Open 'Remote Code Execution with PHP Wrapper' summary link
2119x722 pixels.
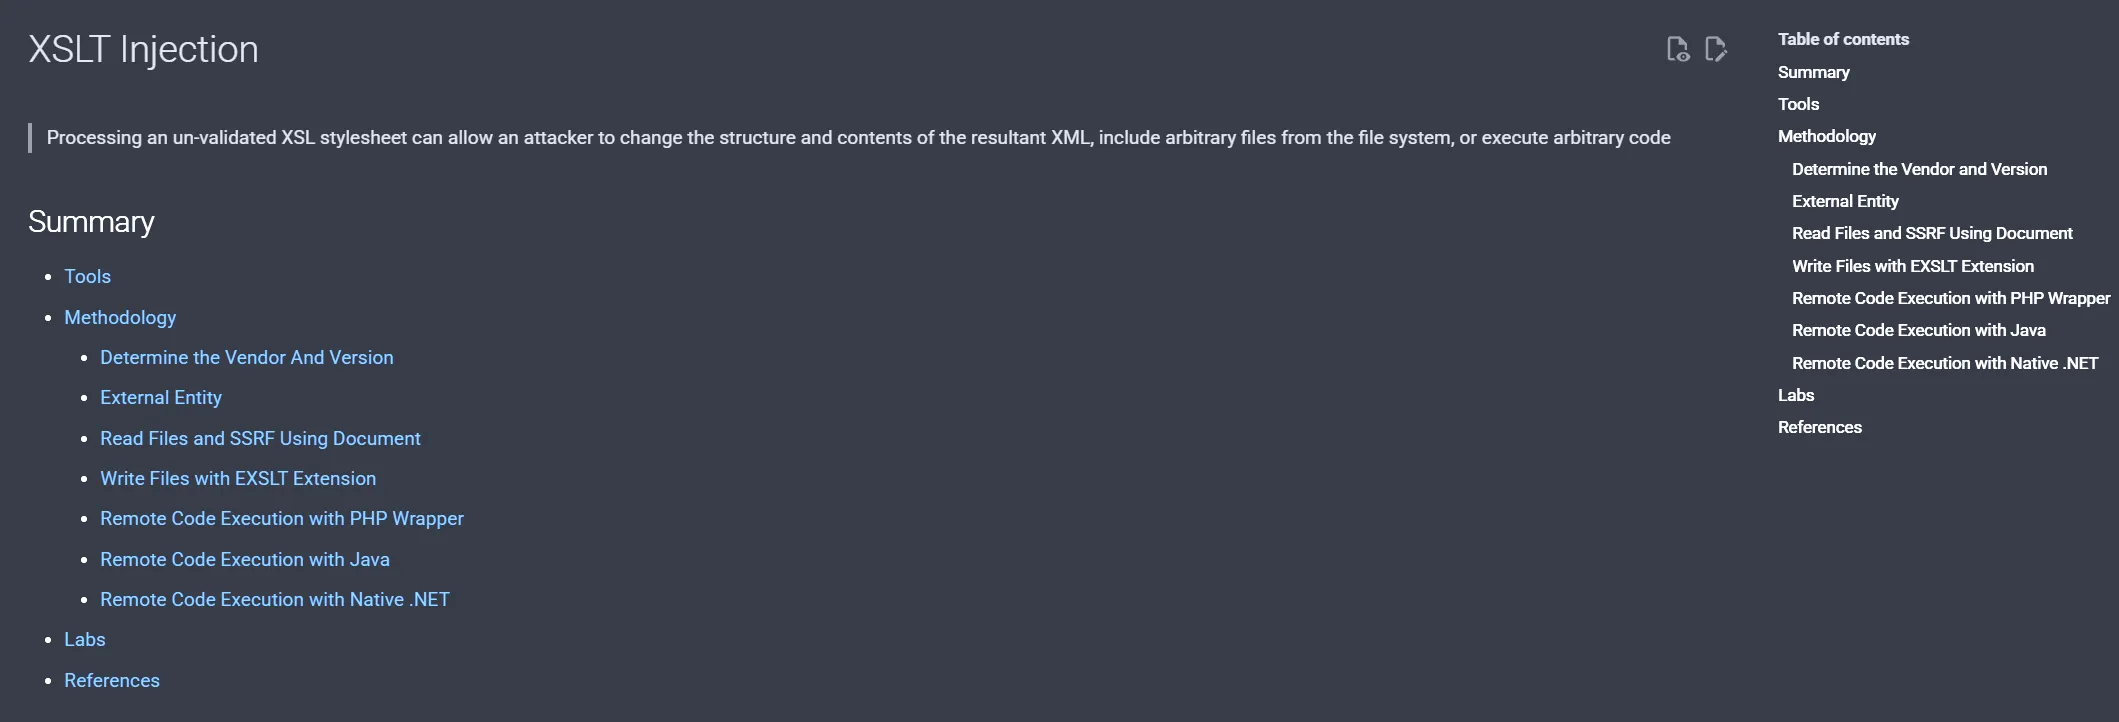click(282, 518)
